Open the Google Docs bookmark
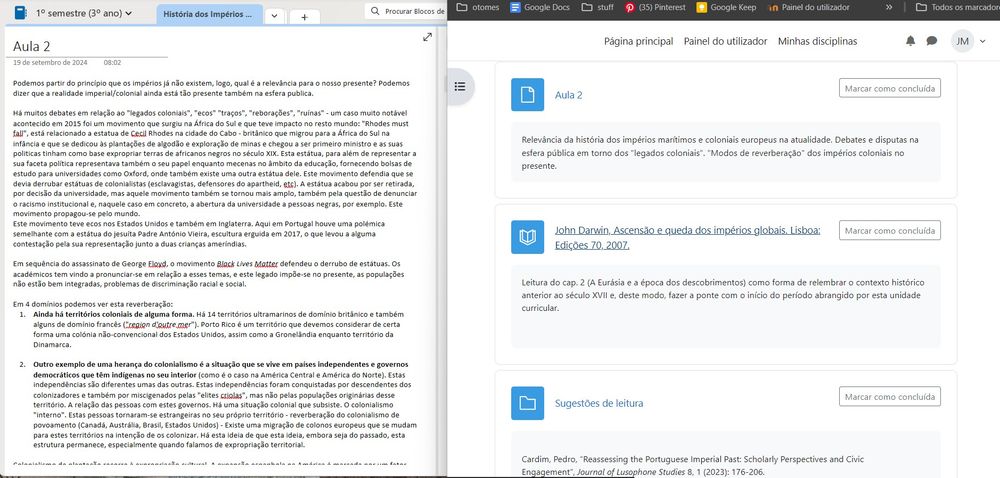Image resolution: width=1000 pixels, height=478 pixels. pyautogui.click(x=540, y=7)
